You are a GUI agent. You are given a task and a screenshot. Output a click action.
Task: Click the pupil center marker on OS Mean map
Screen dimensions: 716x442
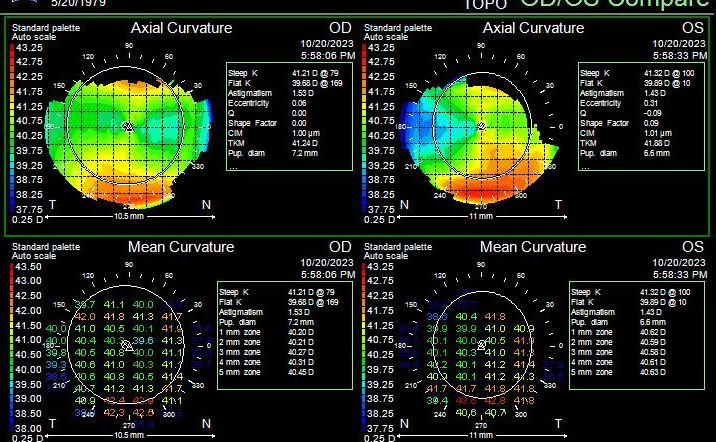tap(481, 346)
